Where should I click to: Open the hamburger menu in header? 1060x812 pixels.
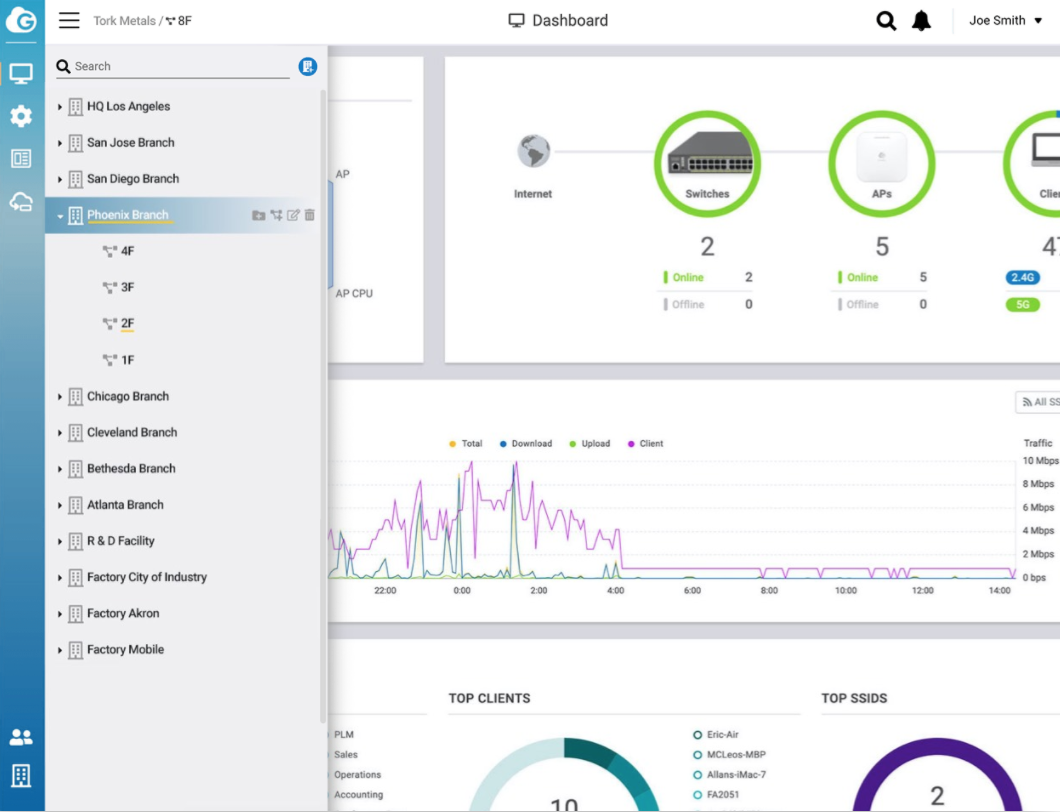pos(69,20)
